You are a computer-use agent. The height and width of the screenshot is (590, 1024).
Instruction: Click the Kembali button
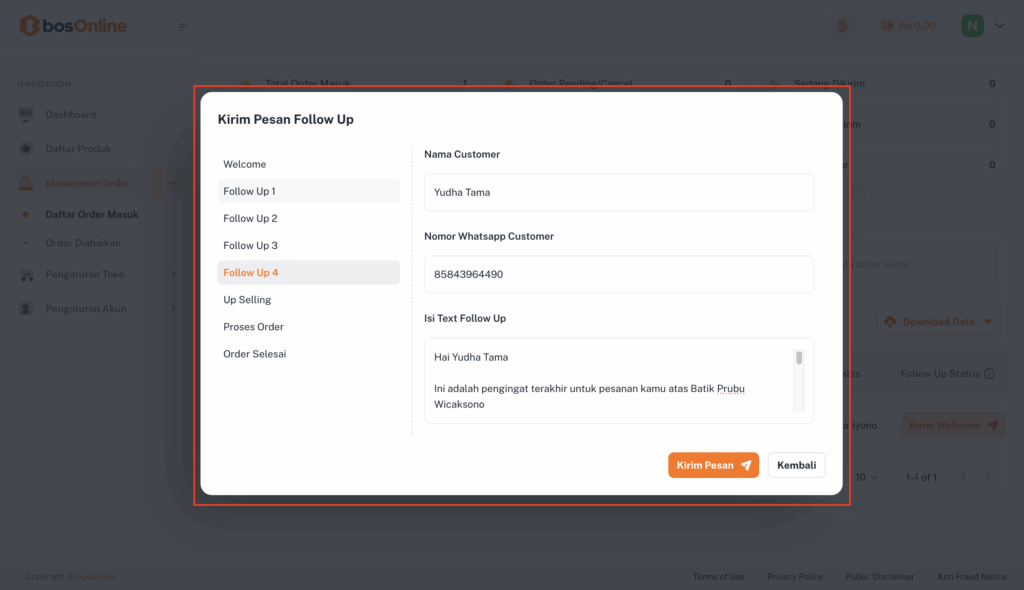[x=796, y=465]
